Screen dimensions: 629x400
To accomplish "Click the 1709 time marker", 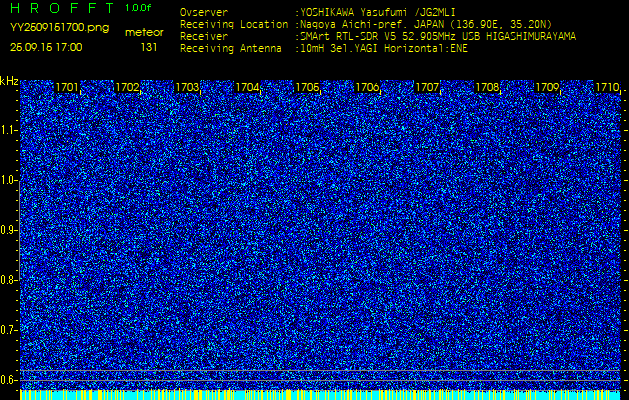I will click(548, 87).
